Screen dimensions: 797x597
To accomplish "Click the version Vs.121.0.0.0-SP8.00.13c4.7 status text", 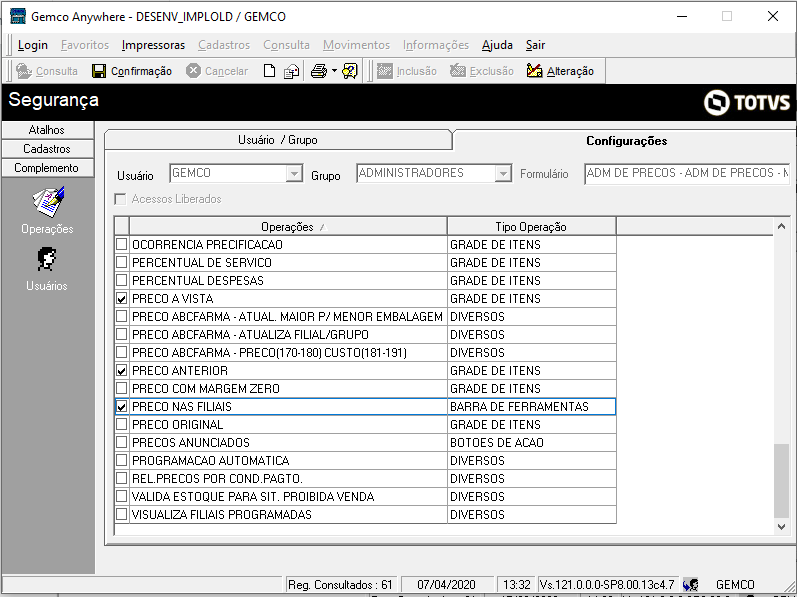I will coord(607,585).
